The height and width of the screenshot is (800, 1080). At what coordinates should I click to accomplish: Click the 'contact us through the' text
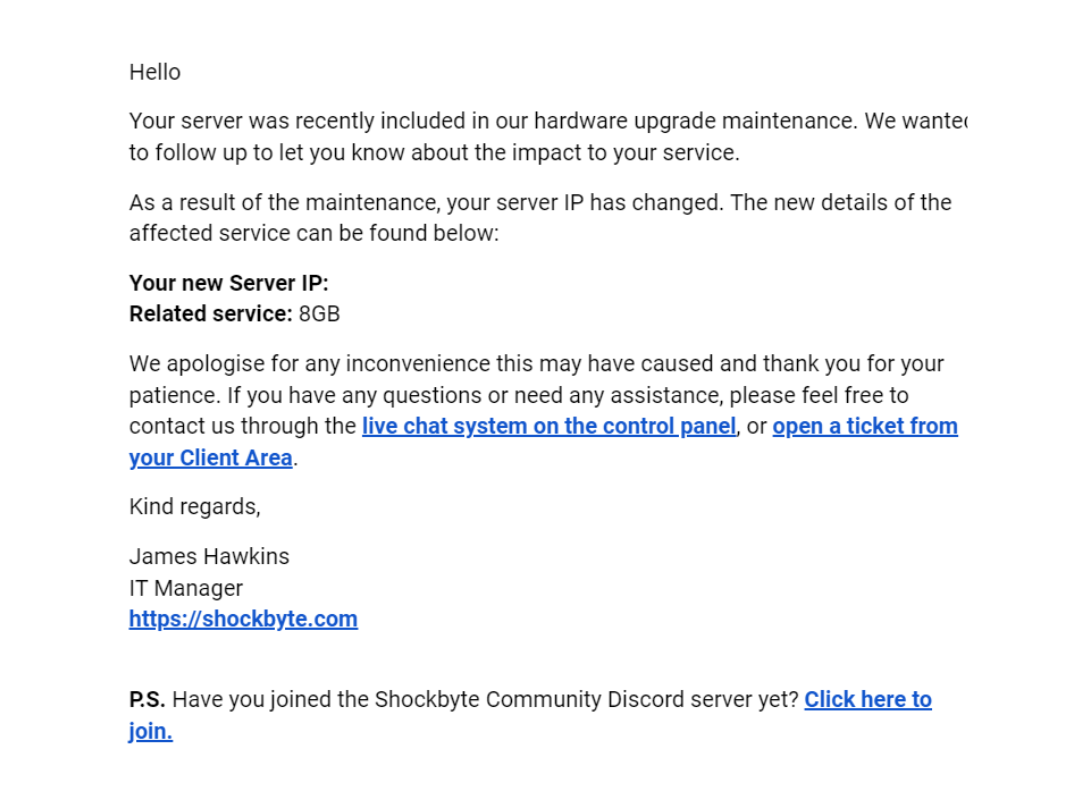pos(242,426)
